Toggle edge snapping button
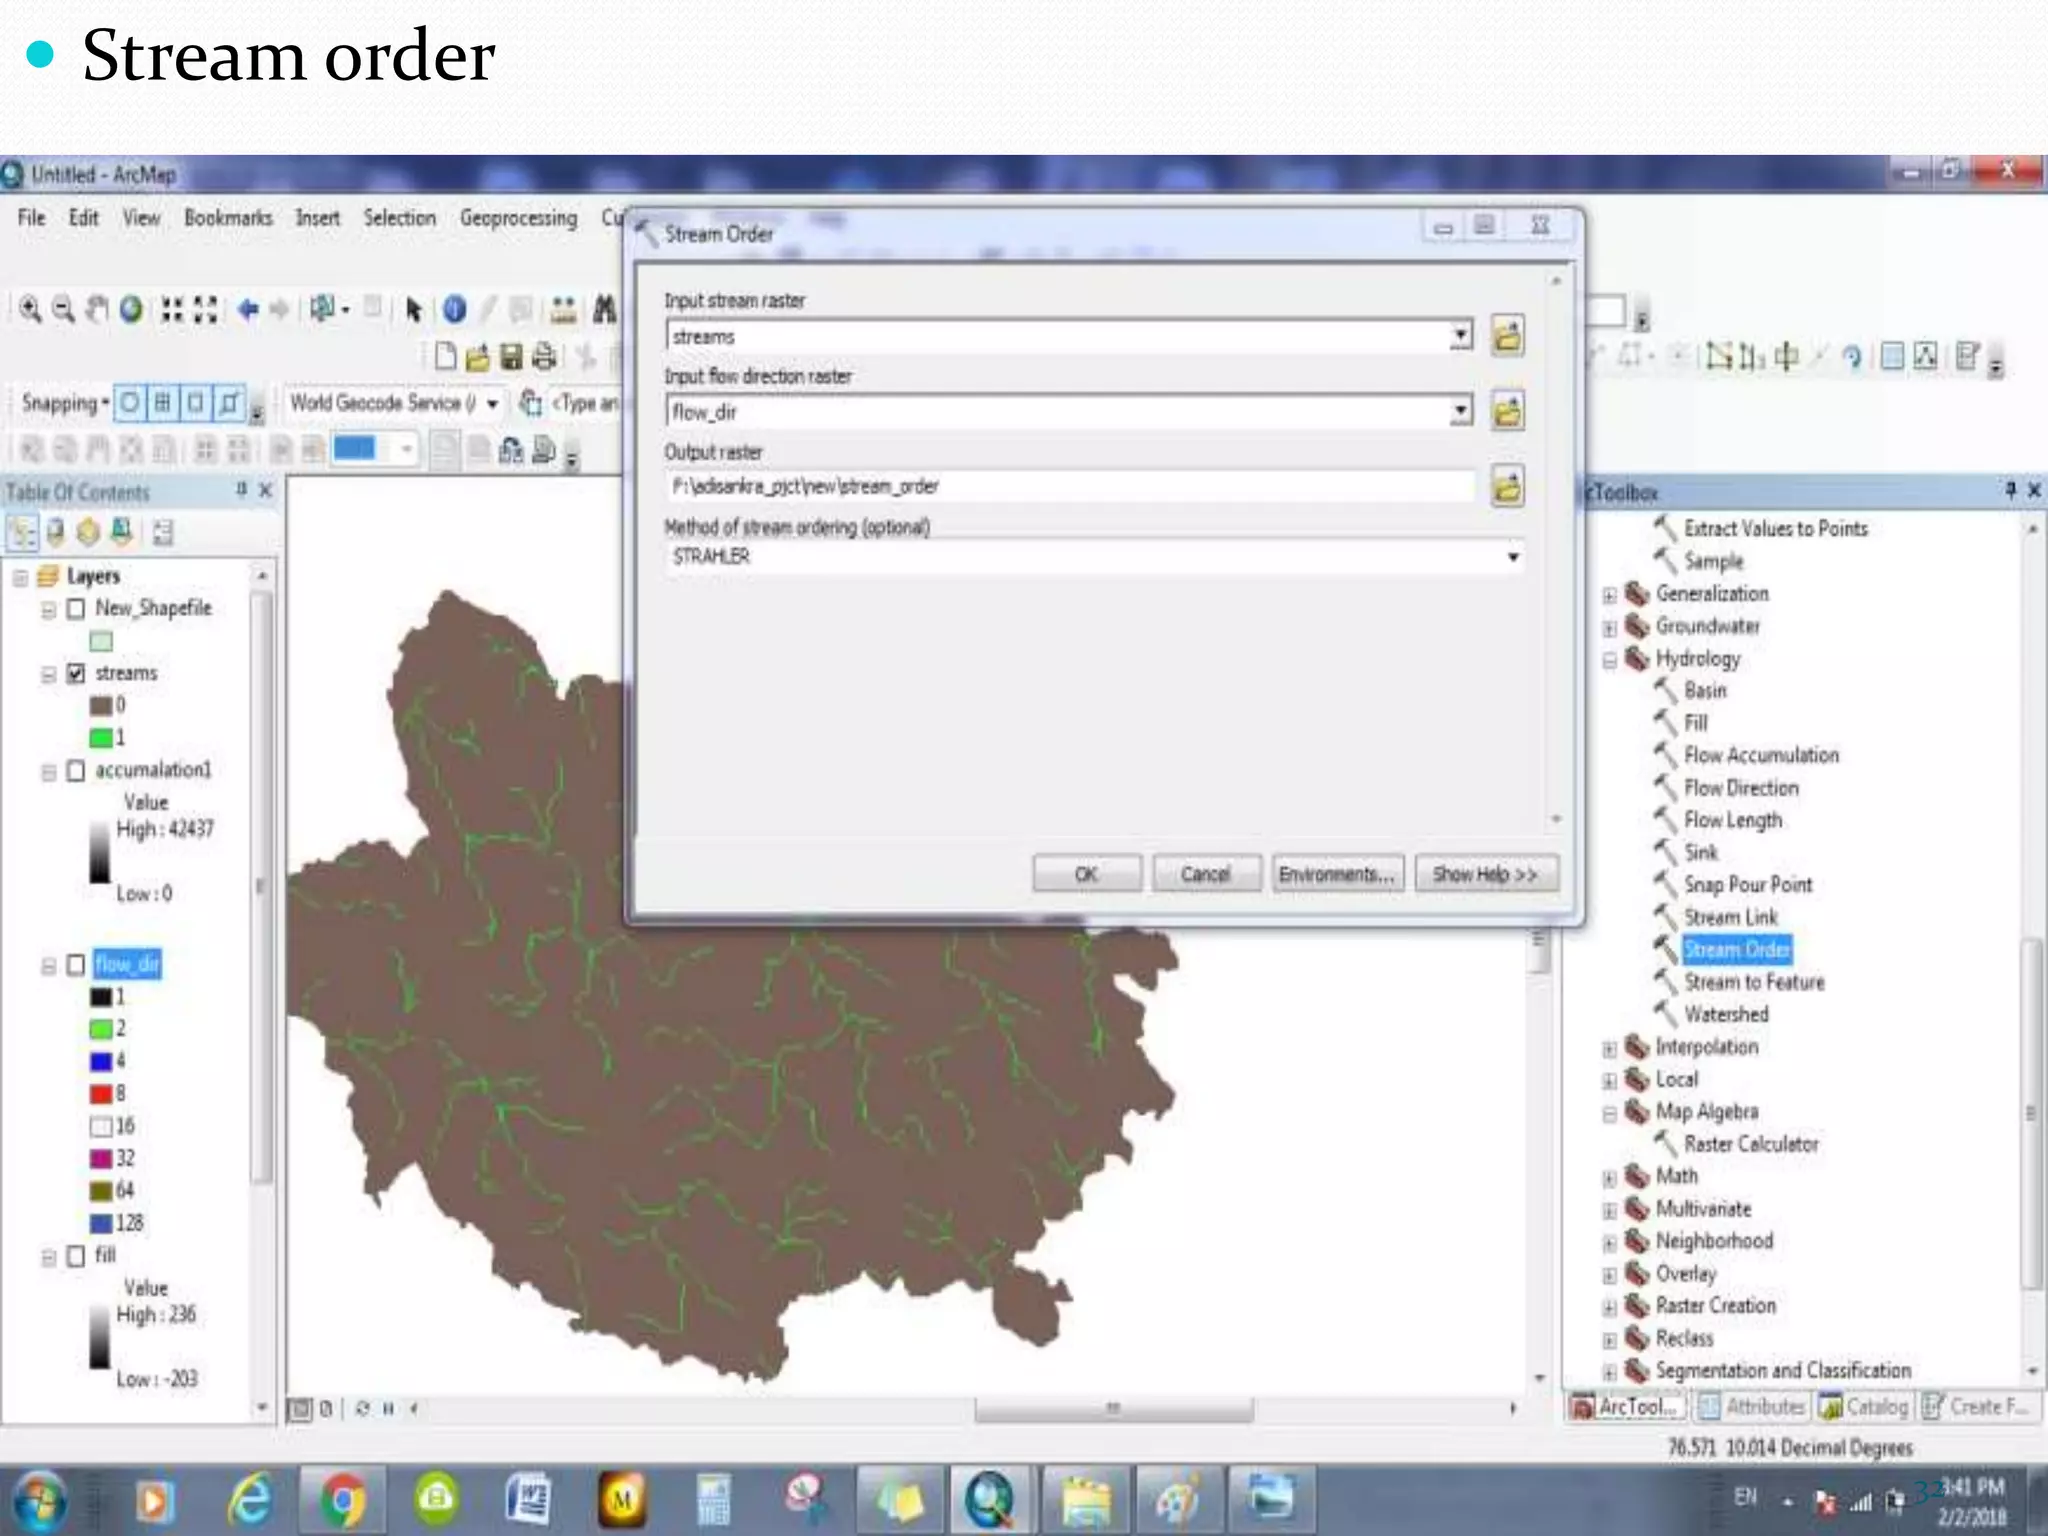 (x=229, y=403)
